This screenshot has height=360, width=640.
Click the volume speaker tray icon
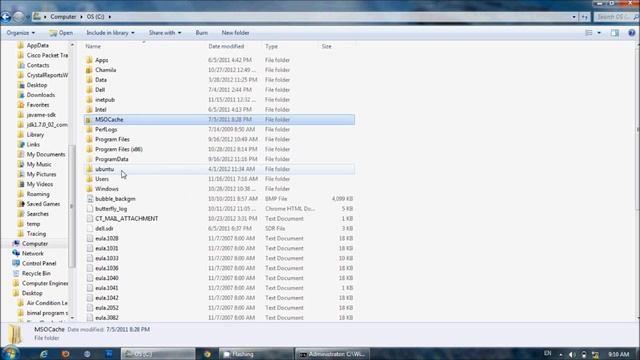click(572, 355)
